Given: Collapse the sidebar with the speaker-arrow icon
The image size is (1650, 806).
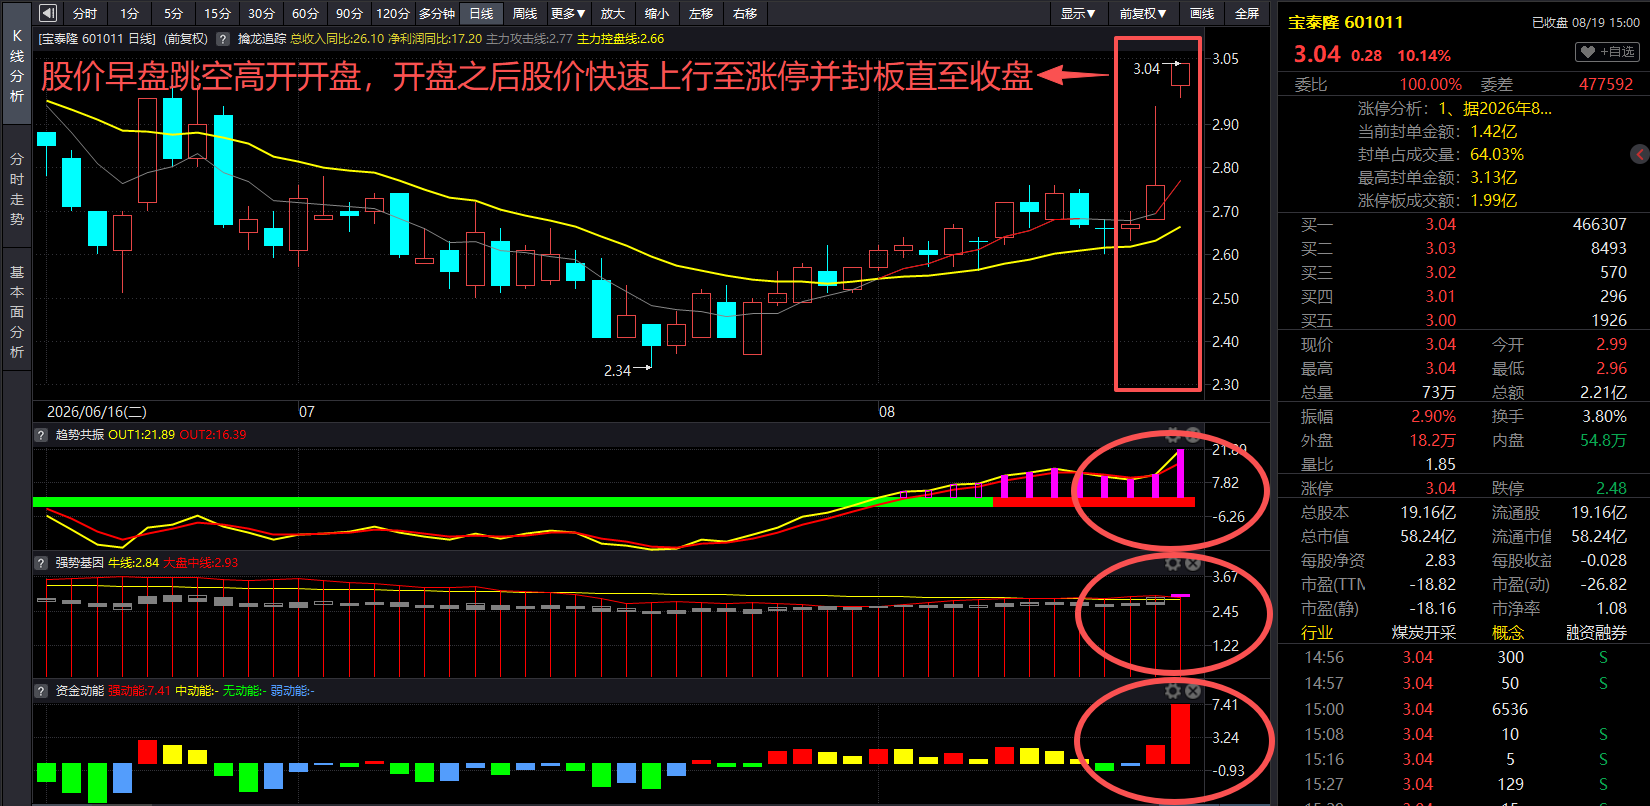Looking at the screenshot, I should coord(49,13).
